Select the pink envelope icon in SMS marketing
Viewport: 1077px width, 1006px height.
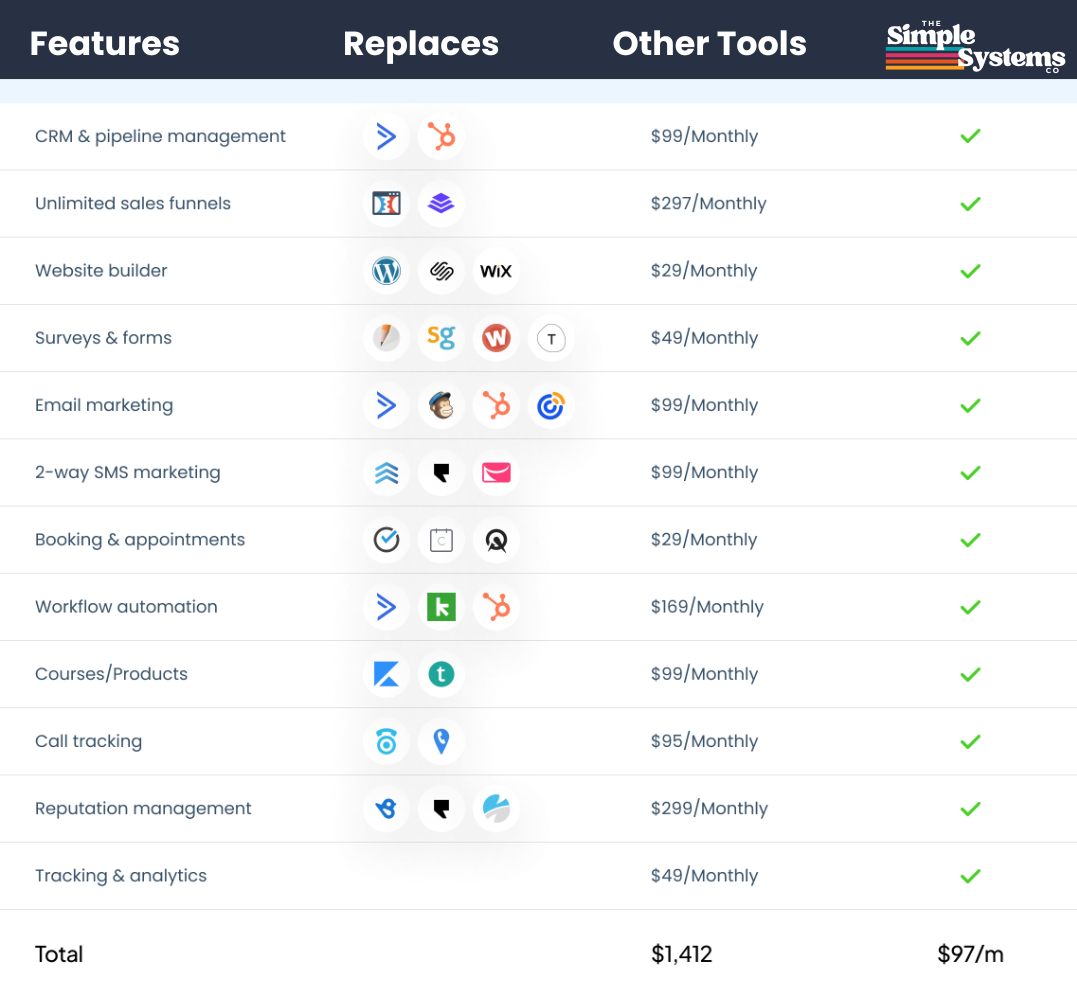(496, 472)
